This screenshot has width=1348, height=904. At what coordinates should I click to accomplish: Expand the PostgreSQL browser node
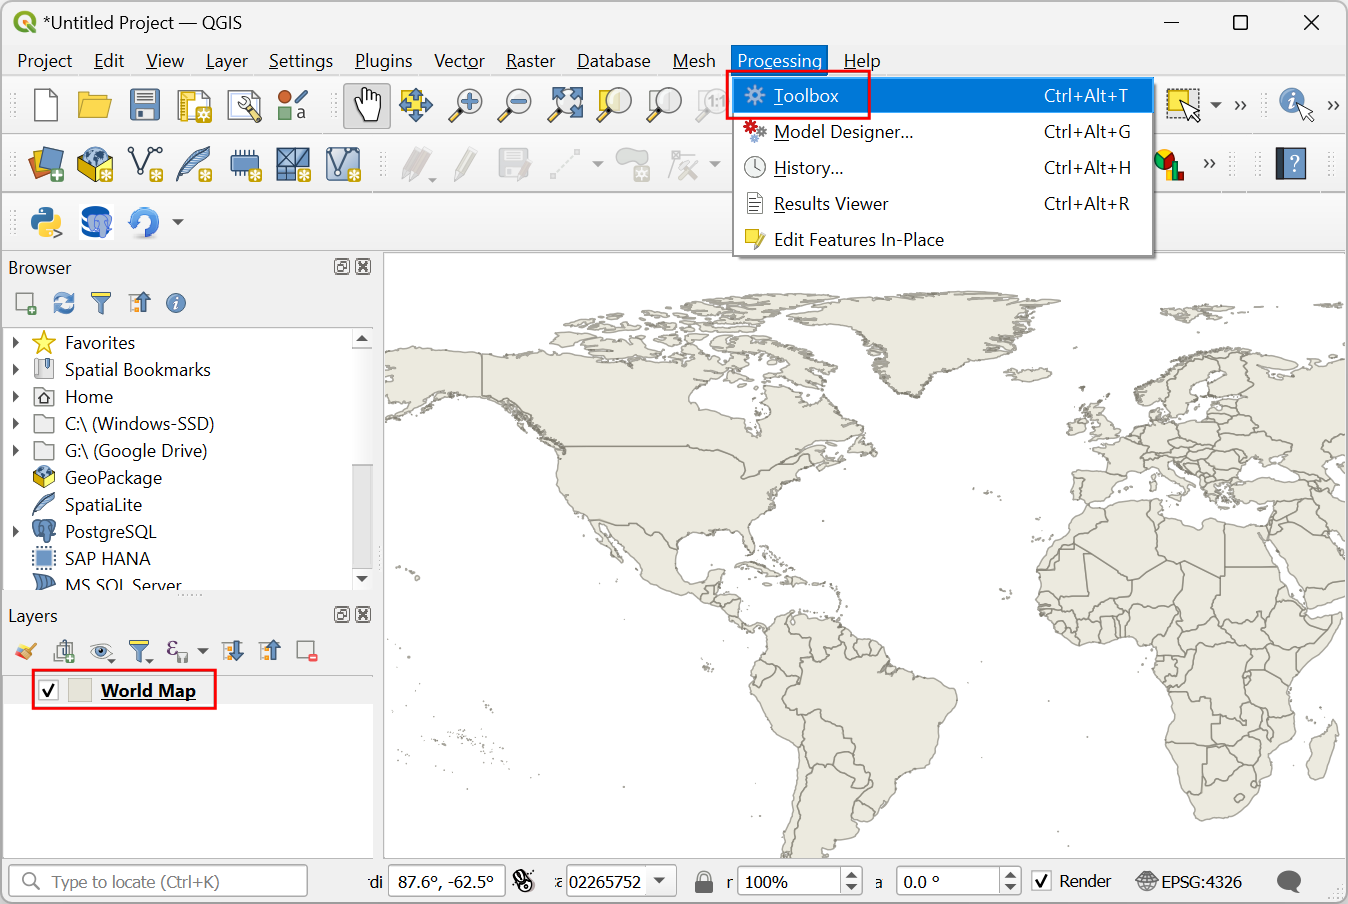tap(16, 532)
